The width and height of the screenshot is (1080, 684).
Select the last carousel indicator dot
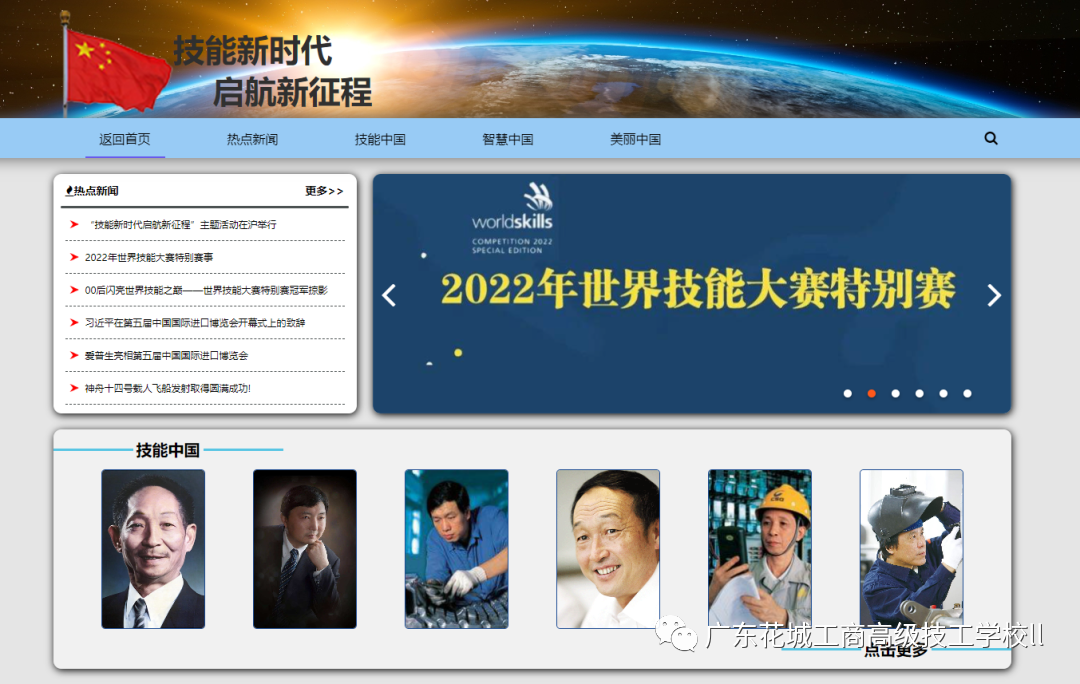pos(966,393)
